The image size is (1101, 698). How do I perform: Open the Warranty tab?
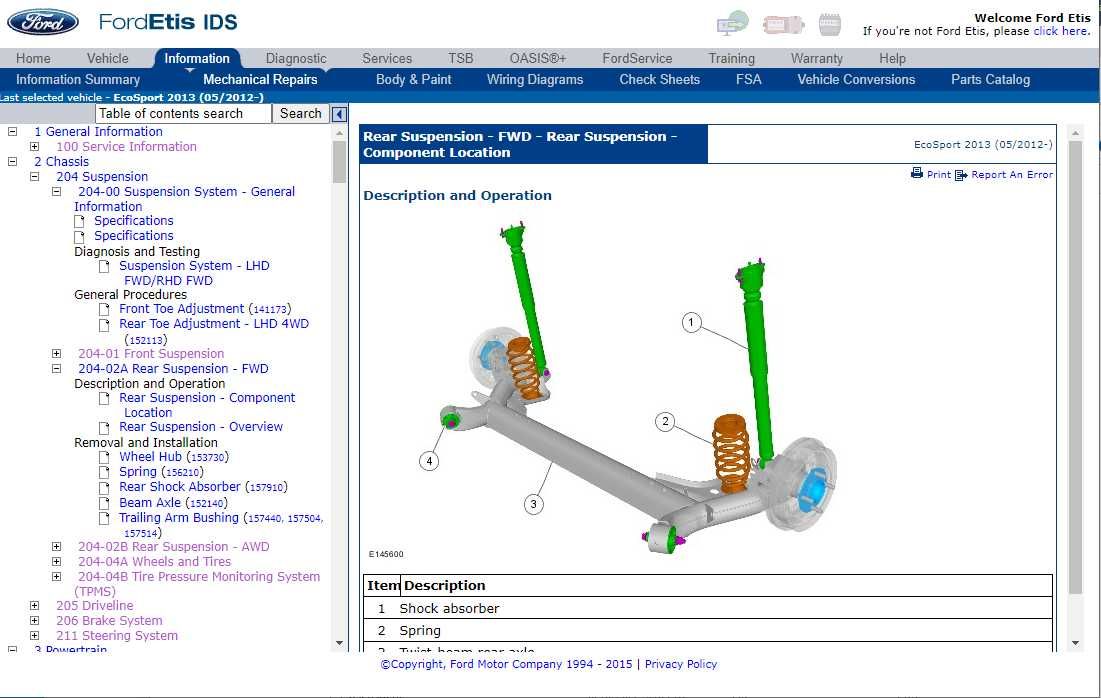[x=816, y=58]
